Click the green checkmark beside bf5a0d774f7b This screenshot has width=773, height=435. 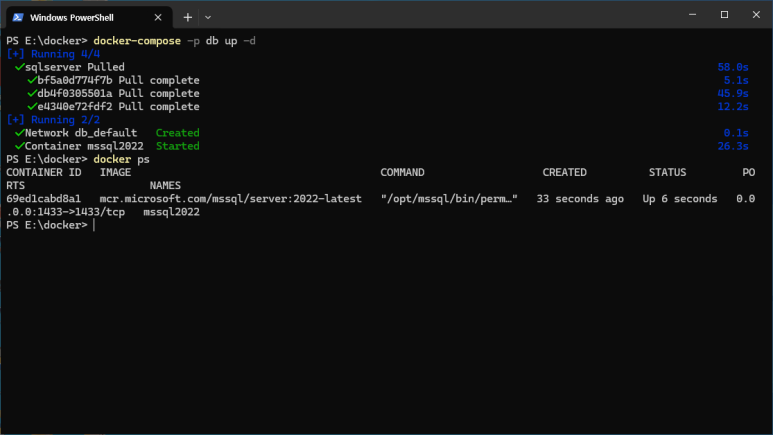point(32,80)
